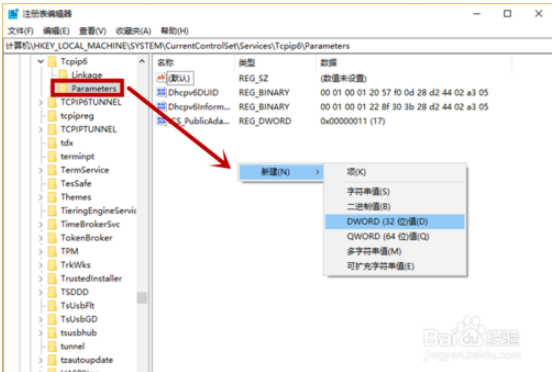Select the Tcpip6 folder icon

pos(52,61)
